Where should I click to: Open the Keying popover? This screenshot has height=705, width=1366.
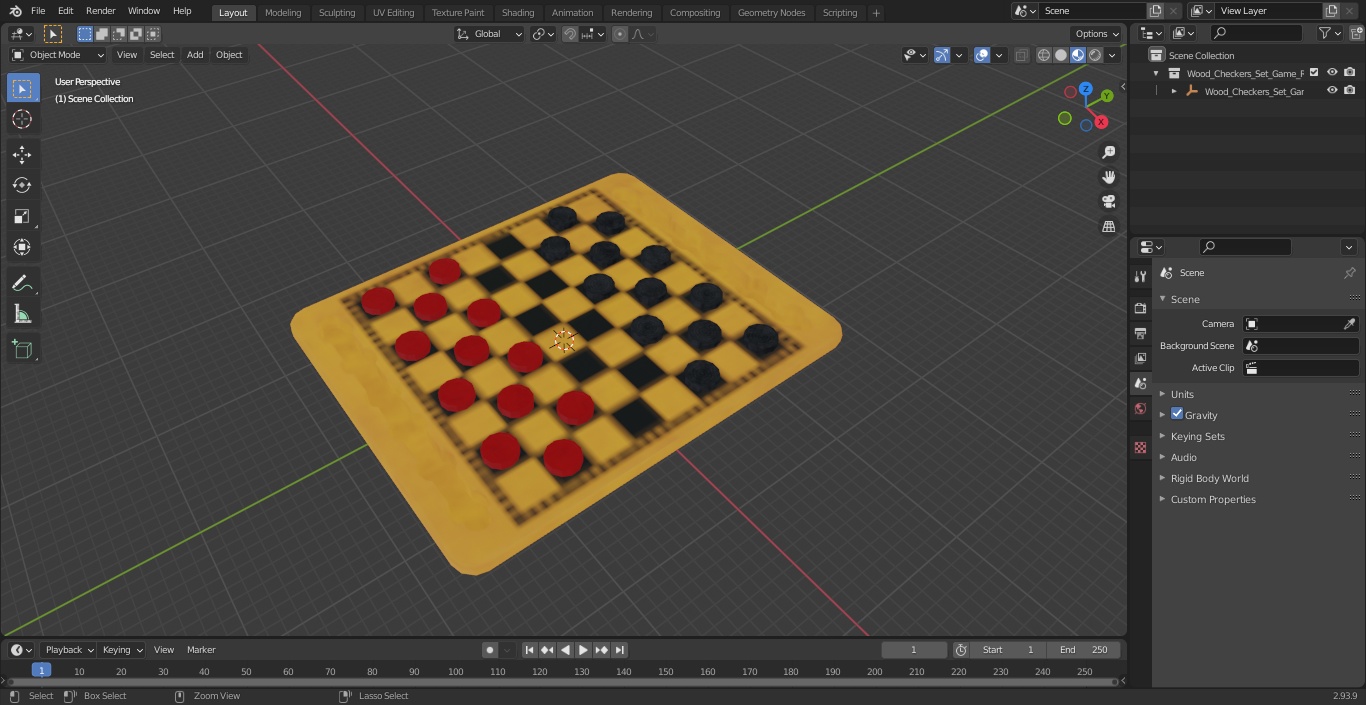pyautogui.click(x=122, y=650)
